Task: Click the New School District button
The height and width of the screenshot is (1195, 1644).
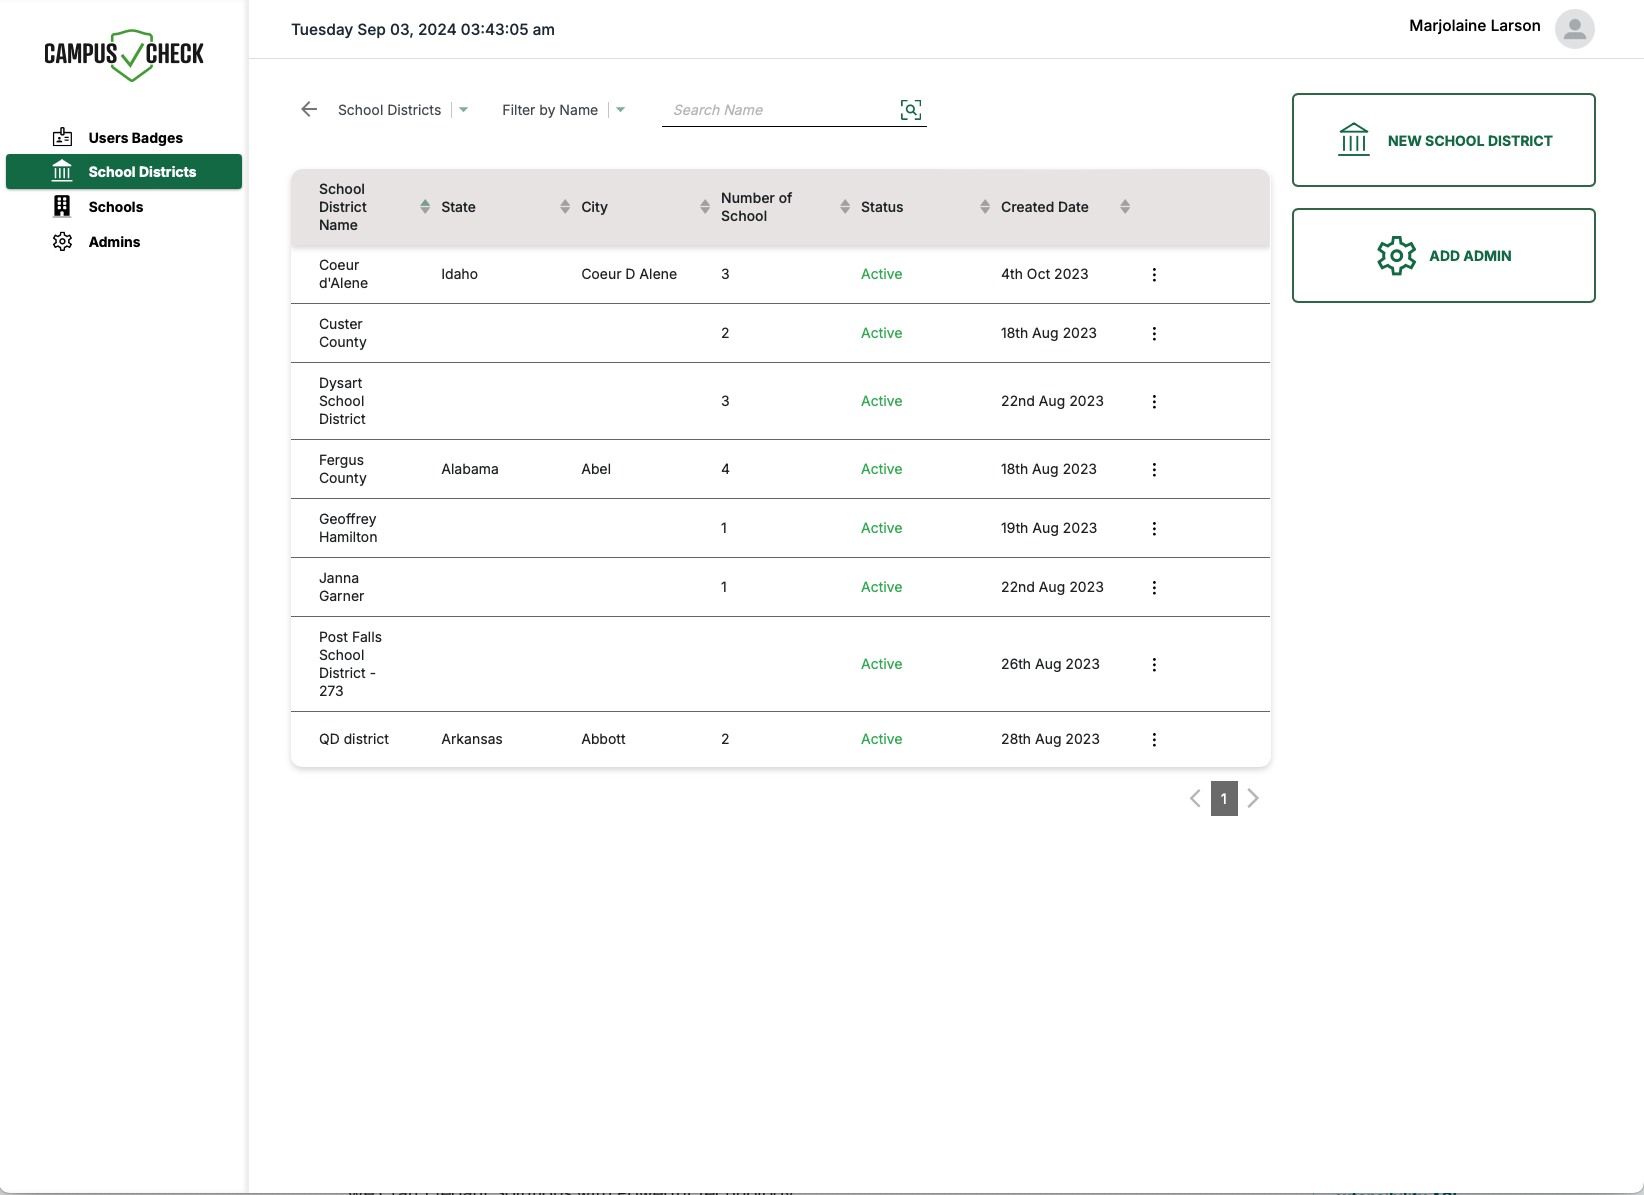Action: [x=1443, y=141]
